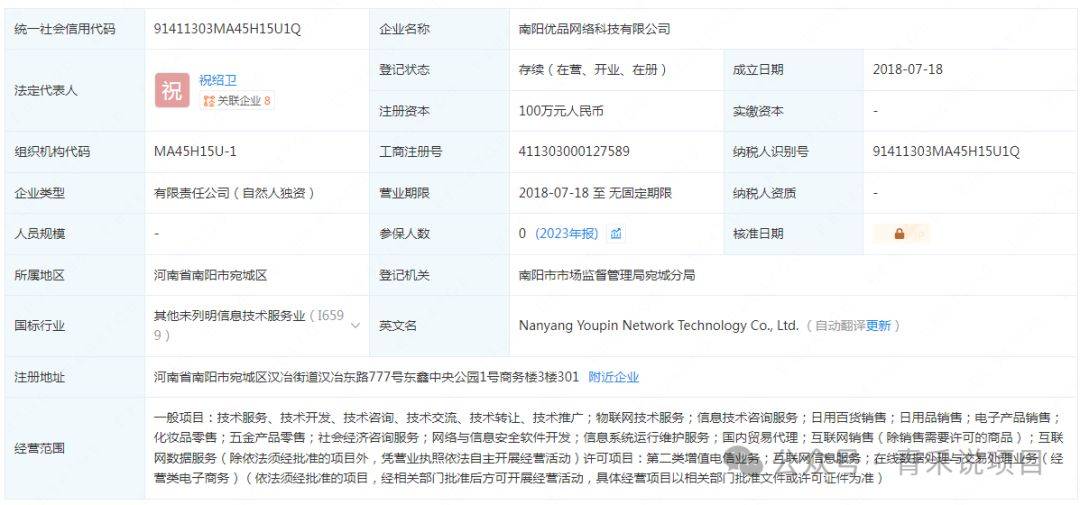Click the lock icon for 核准日期
This screenshot has width=1080, height=505.
(899, 234)
